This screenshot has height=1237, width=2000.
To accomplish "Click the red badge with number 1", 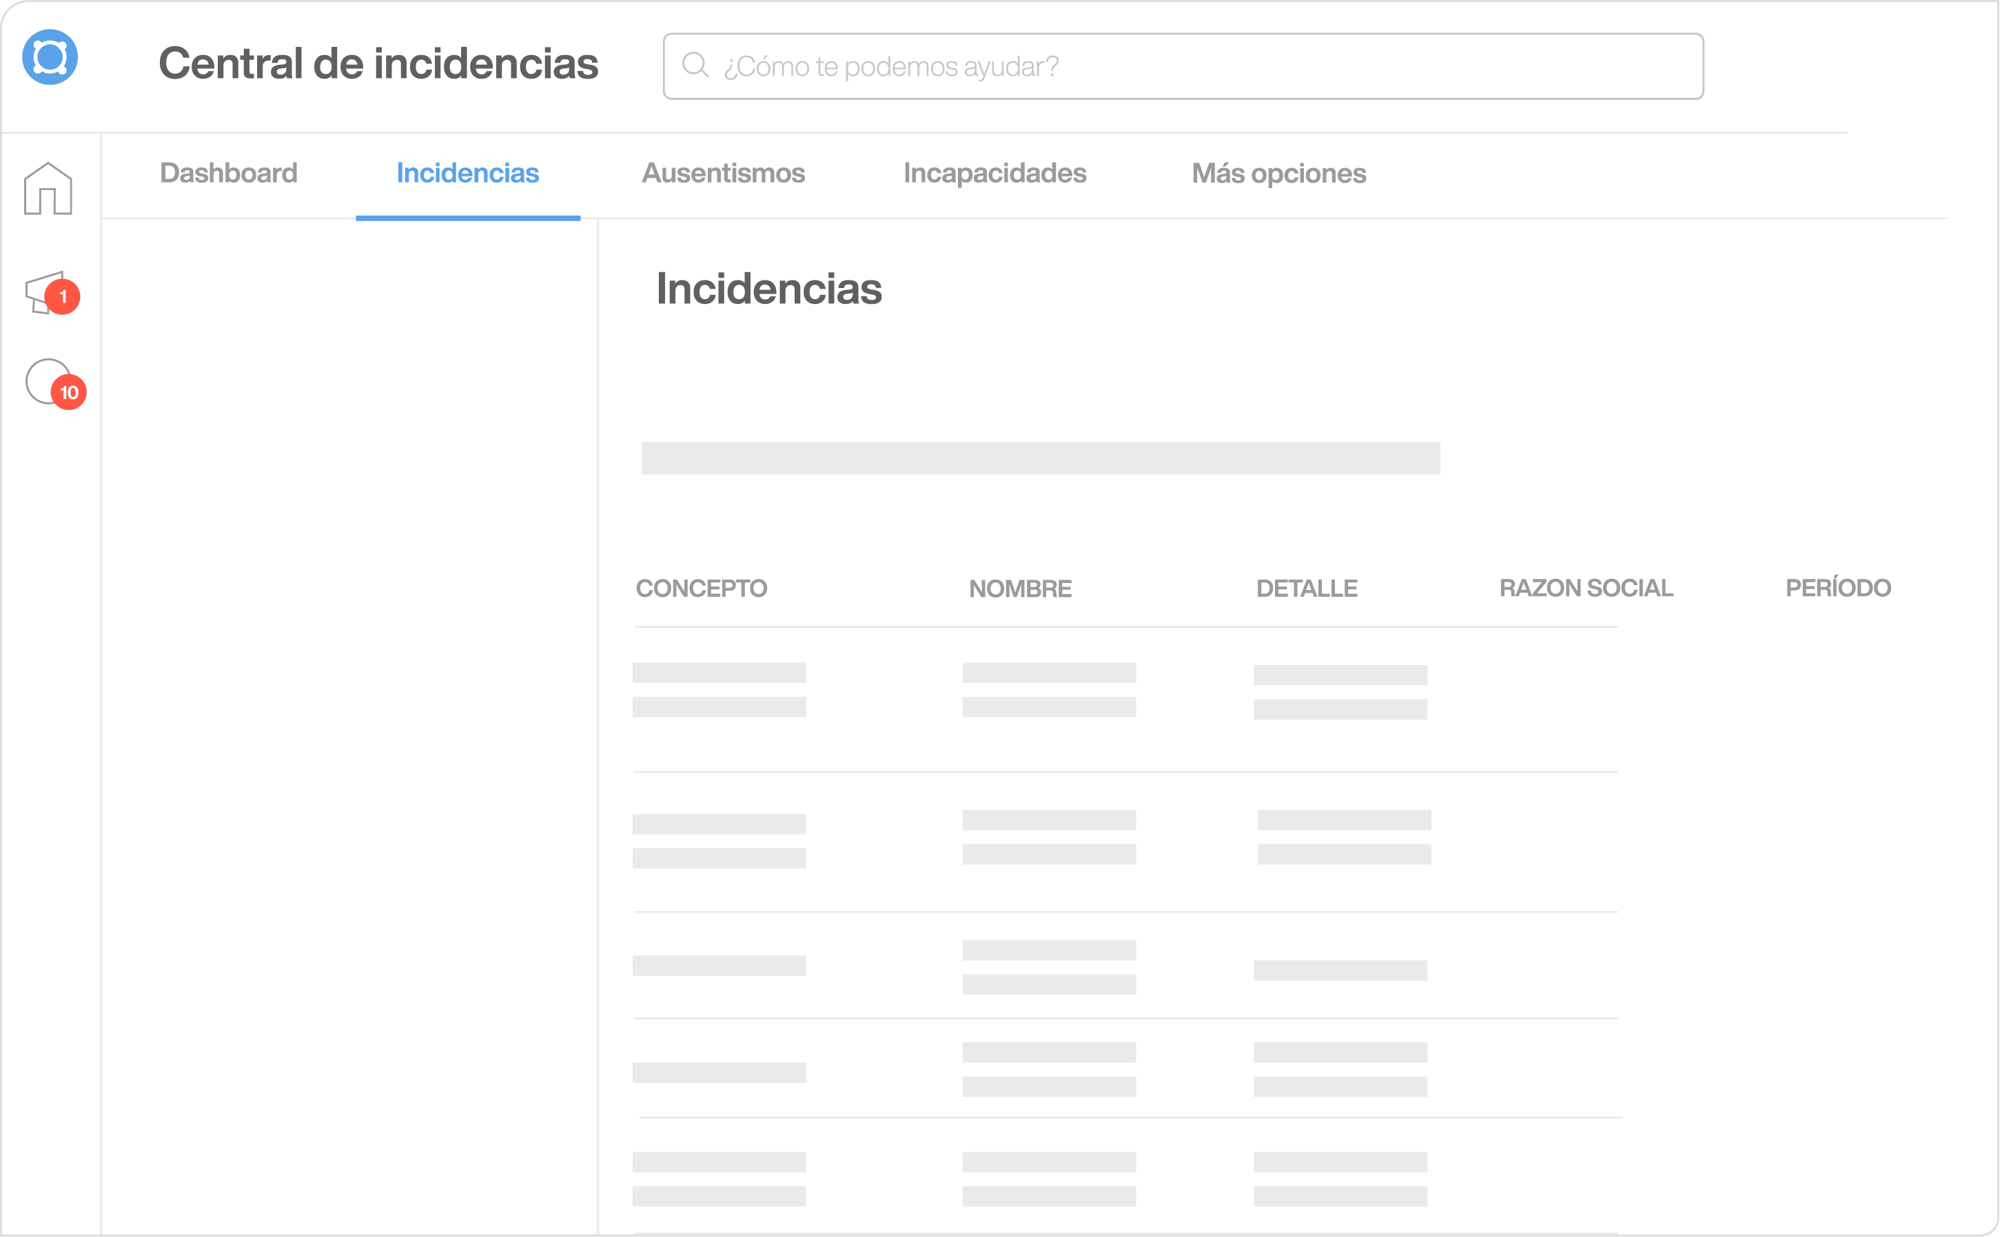I will click(64, 296).
